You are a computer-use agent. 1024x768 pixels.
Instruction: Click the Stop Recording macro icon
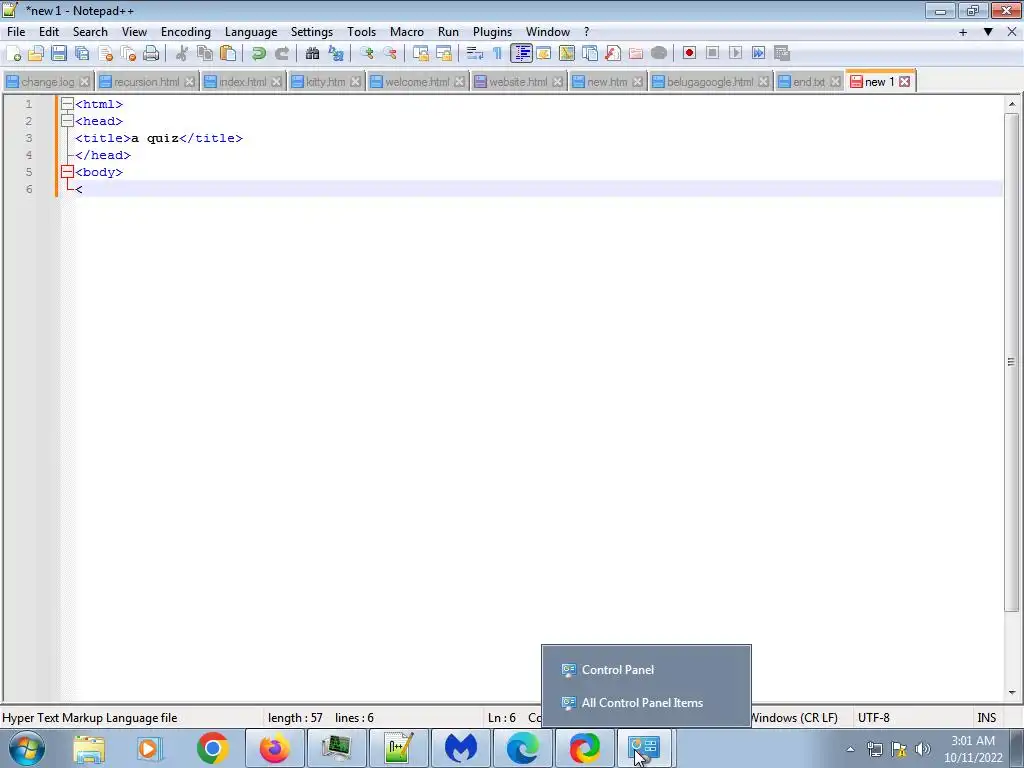[x=712, y=54]
